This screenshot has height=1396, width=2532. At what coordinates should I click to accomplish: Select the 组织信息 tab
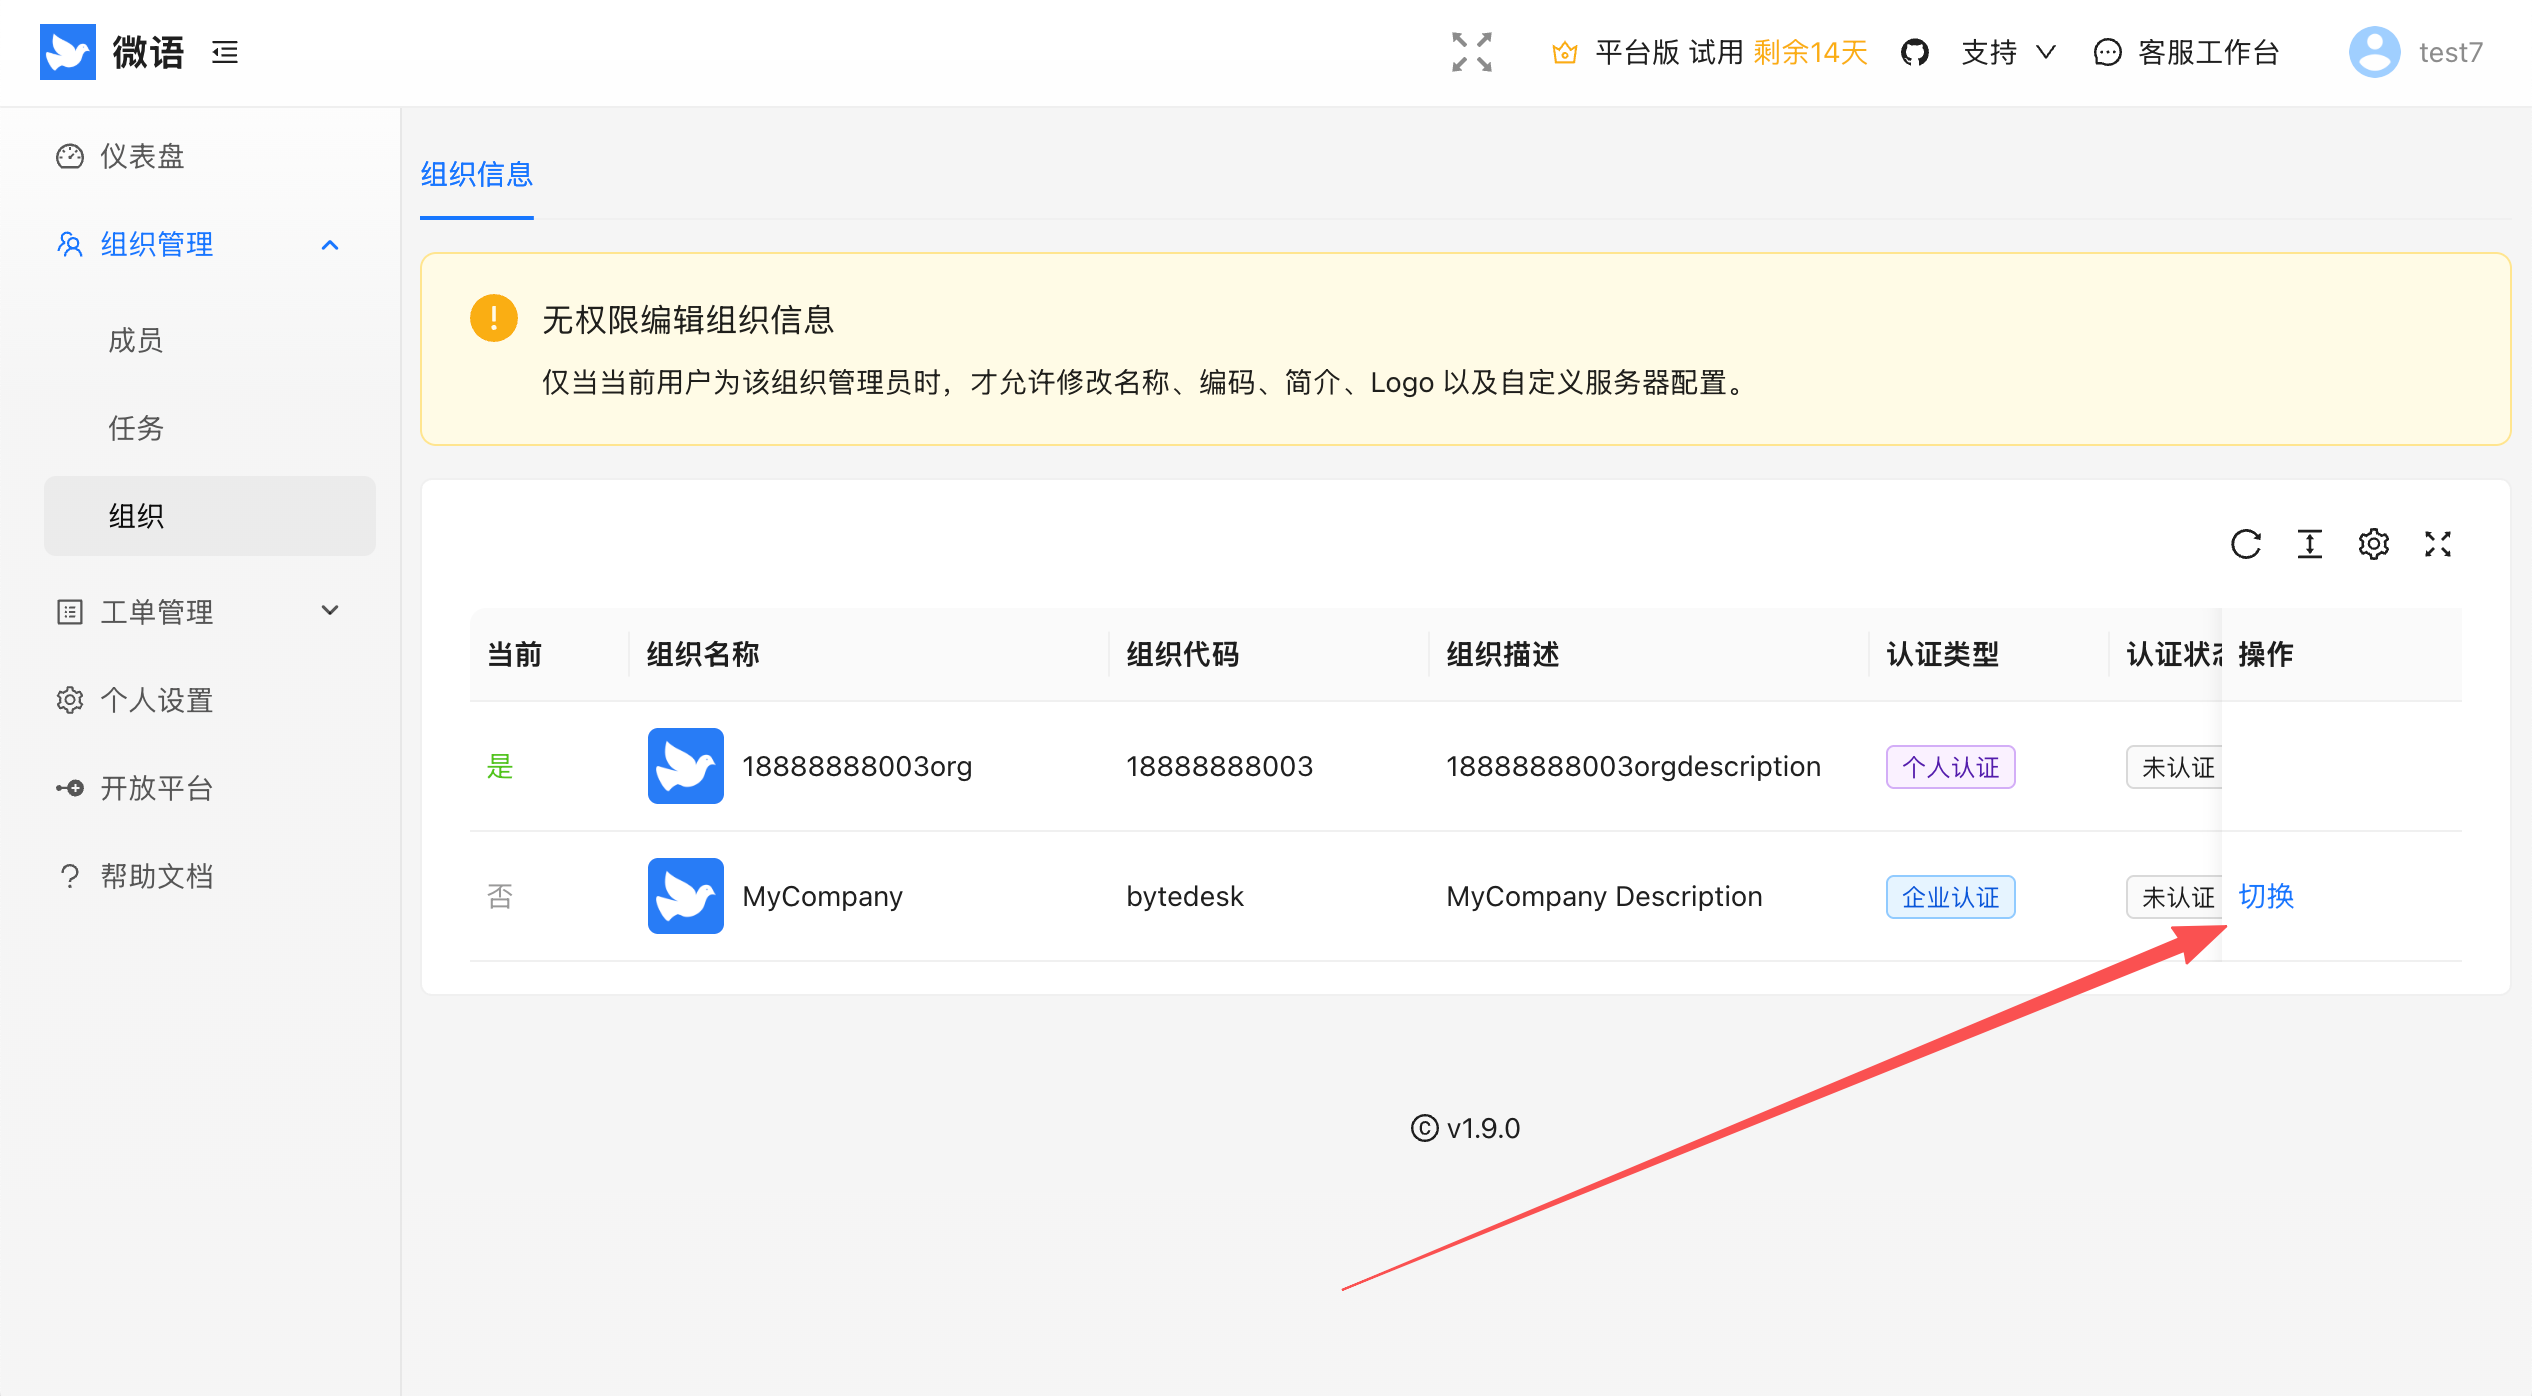tap(477, 174)
